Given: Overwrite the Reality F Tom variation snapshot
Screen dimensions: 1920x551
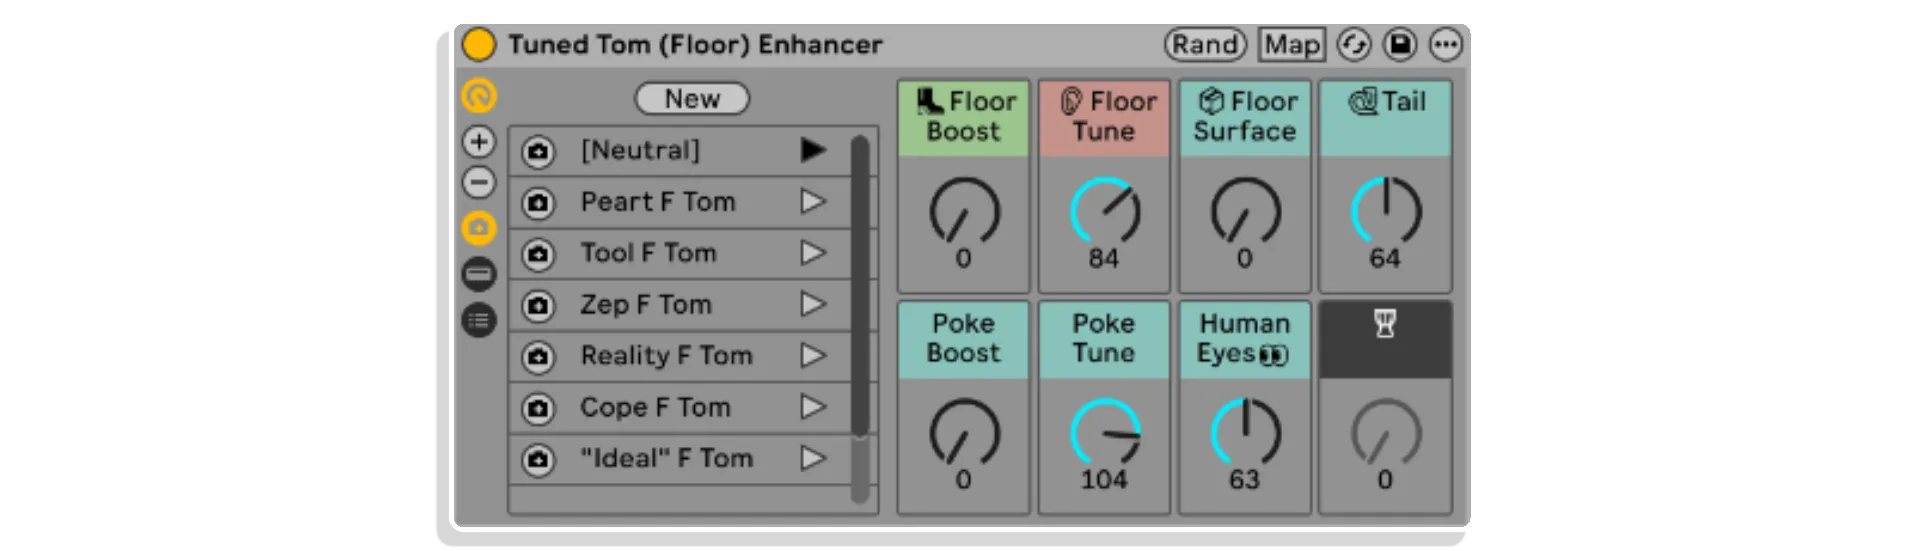Looking at the screenshot, I should tap(538, 357).
